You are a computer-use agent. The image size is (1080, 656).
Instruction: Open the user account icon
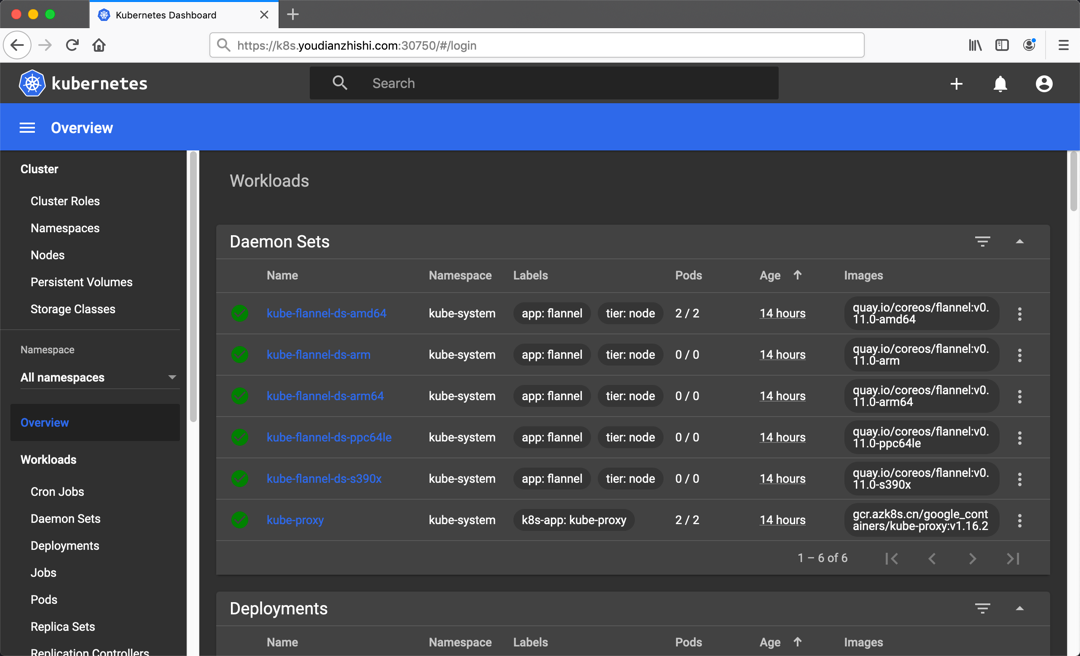1044,83
